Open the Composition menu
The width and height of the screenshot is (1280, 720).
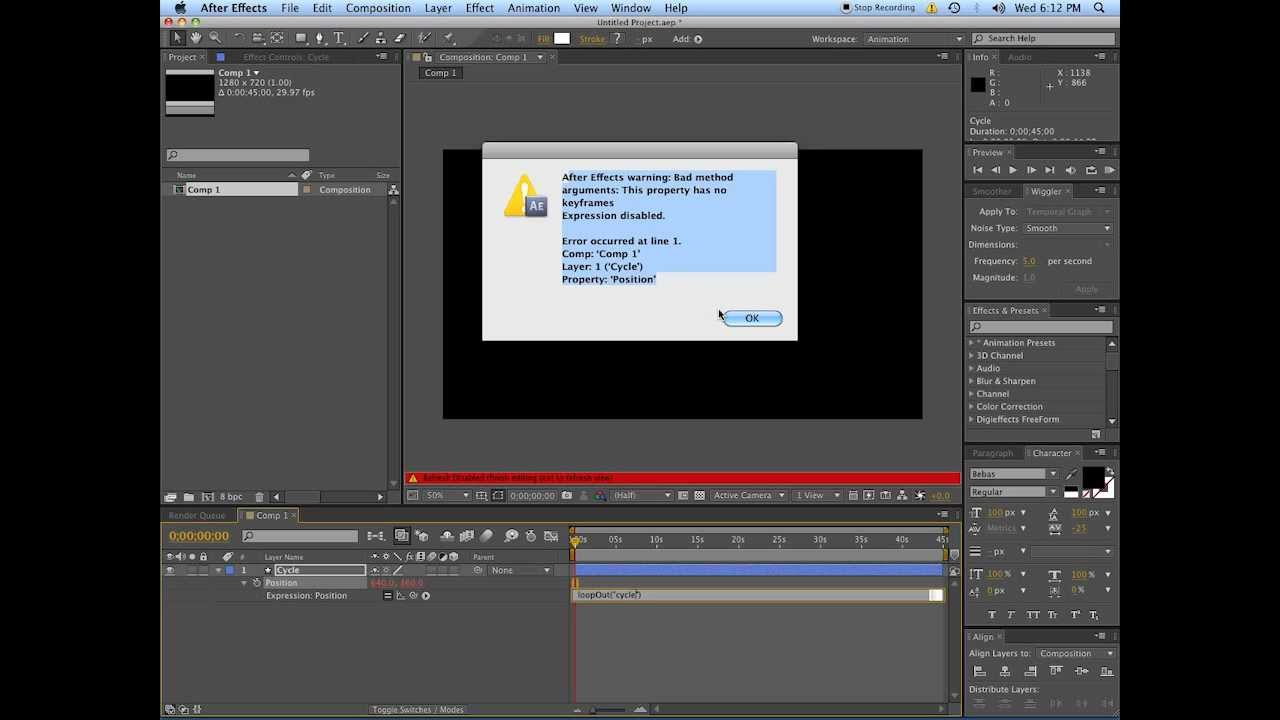(x=378, y=8)
